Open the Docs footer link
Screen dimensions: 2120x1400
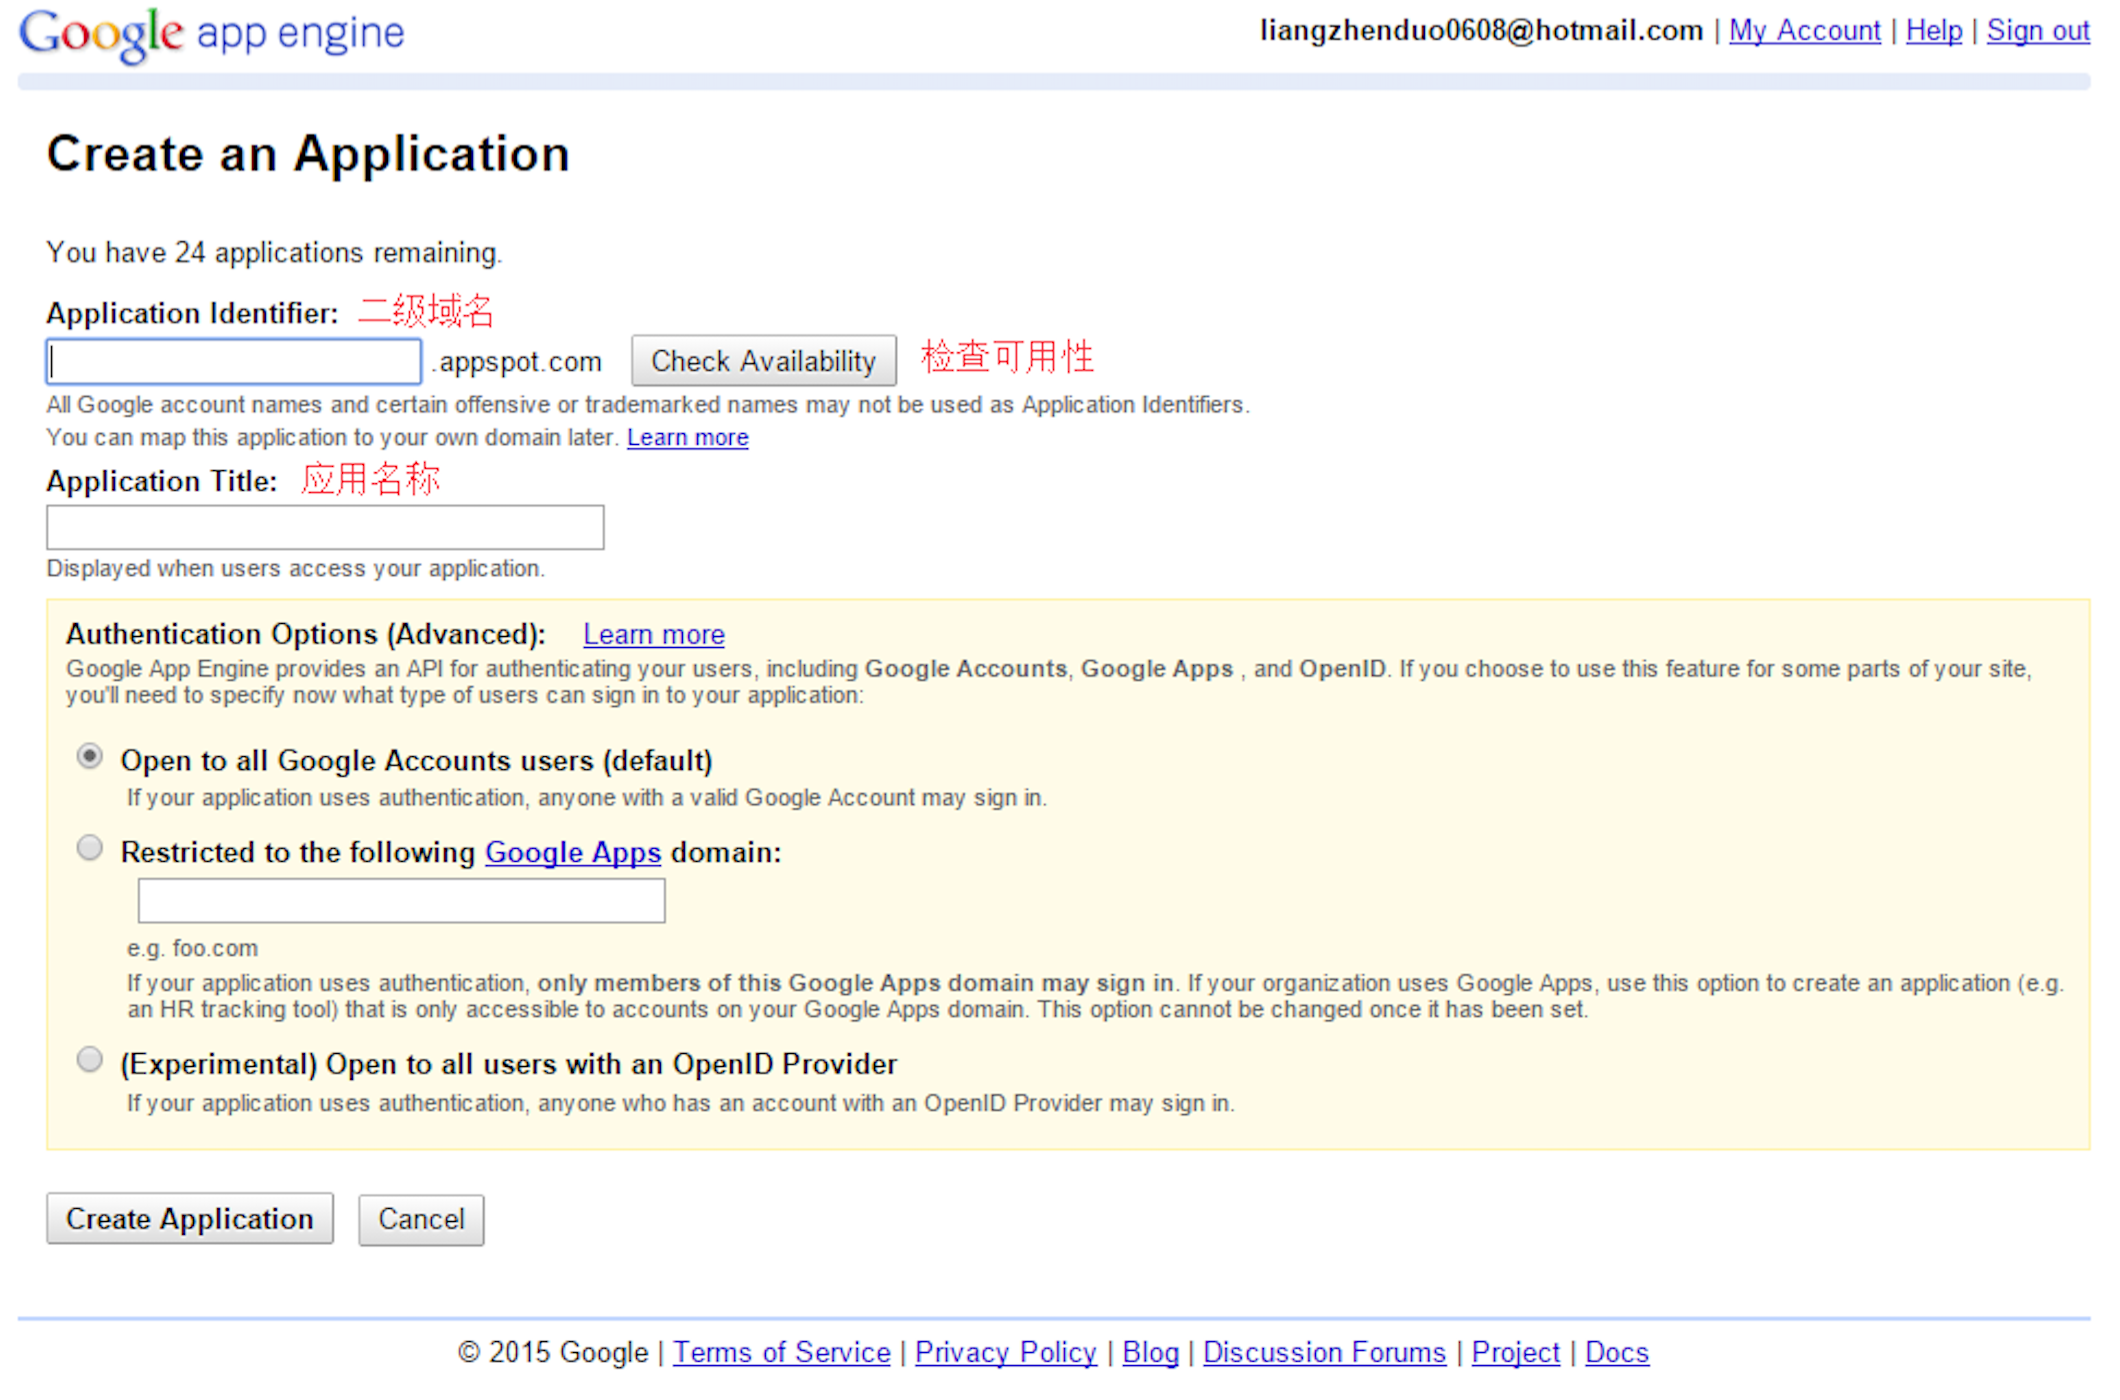[x=1617, y=1353]
